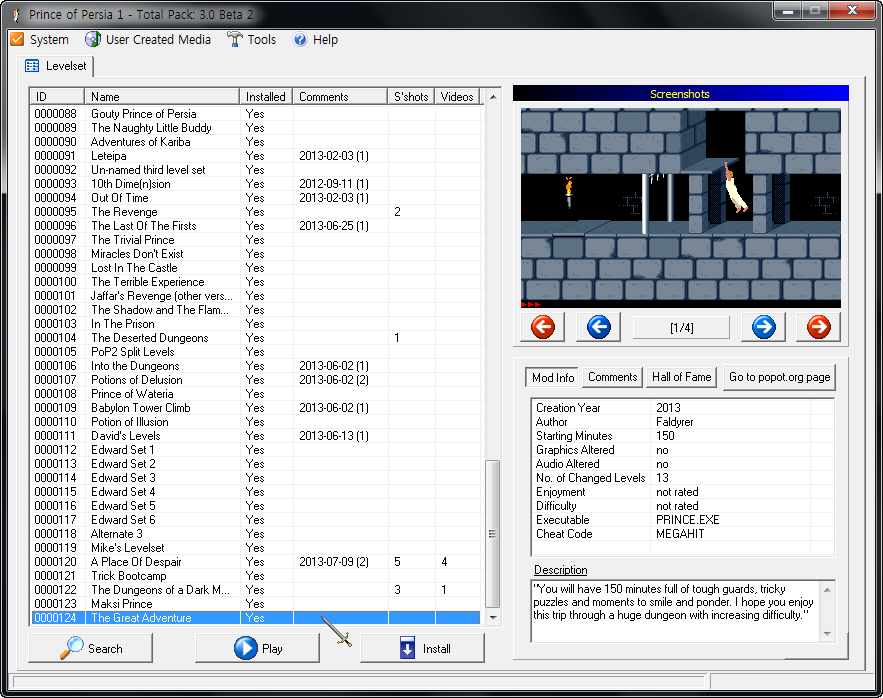Show previous screenshot with blue left arrow
Viewport: 883px width, 698px height.
click(599, 327)
